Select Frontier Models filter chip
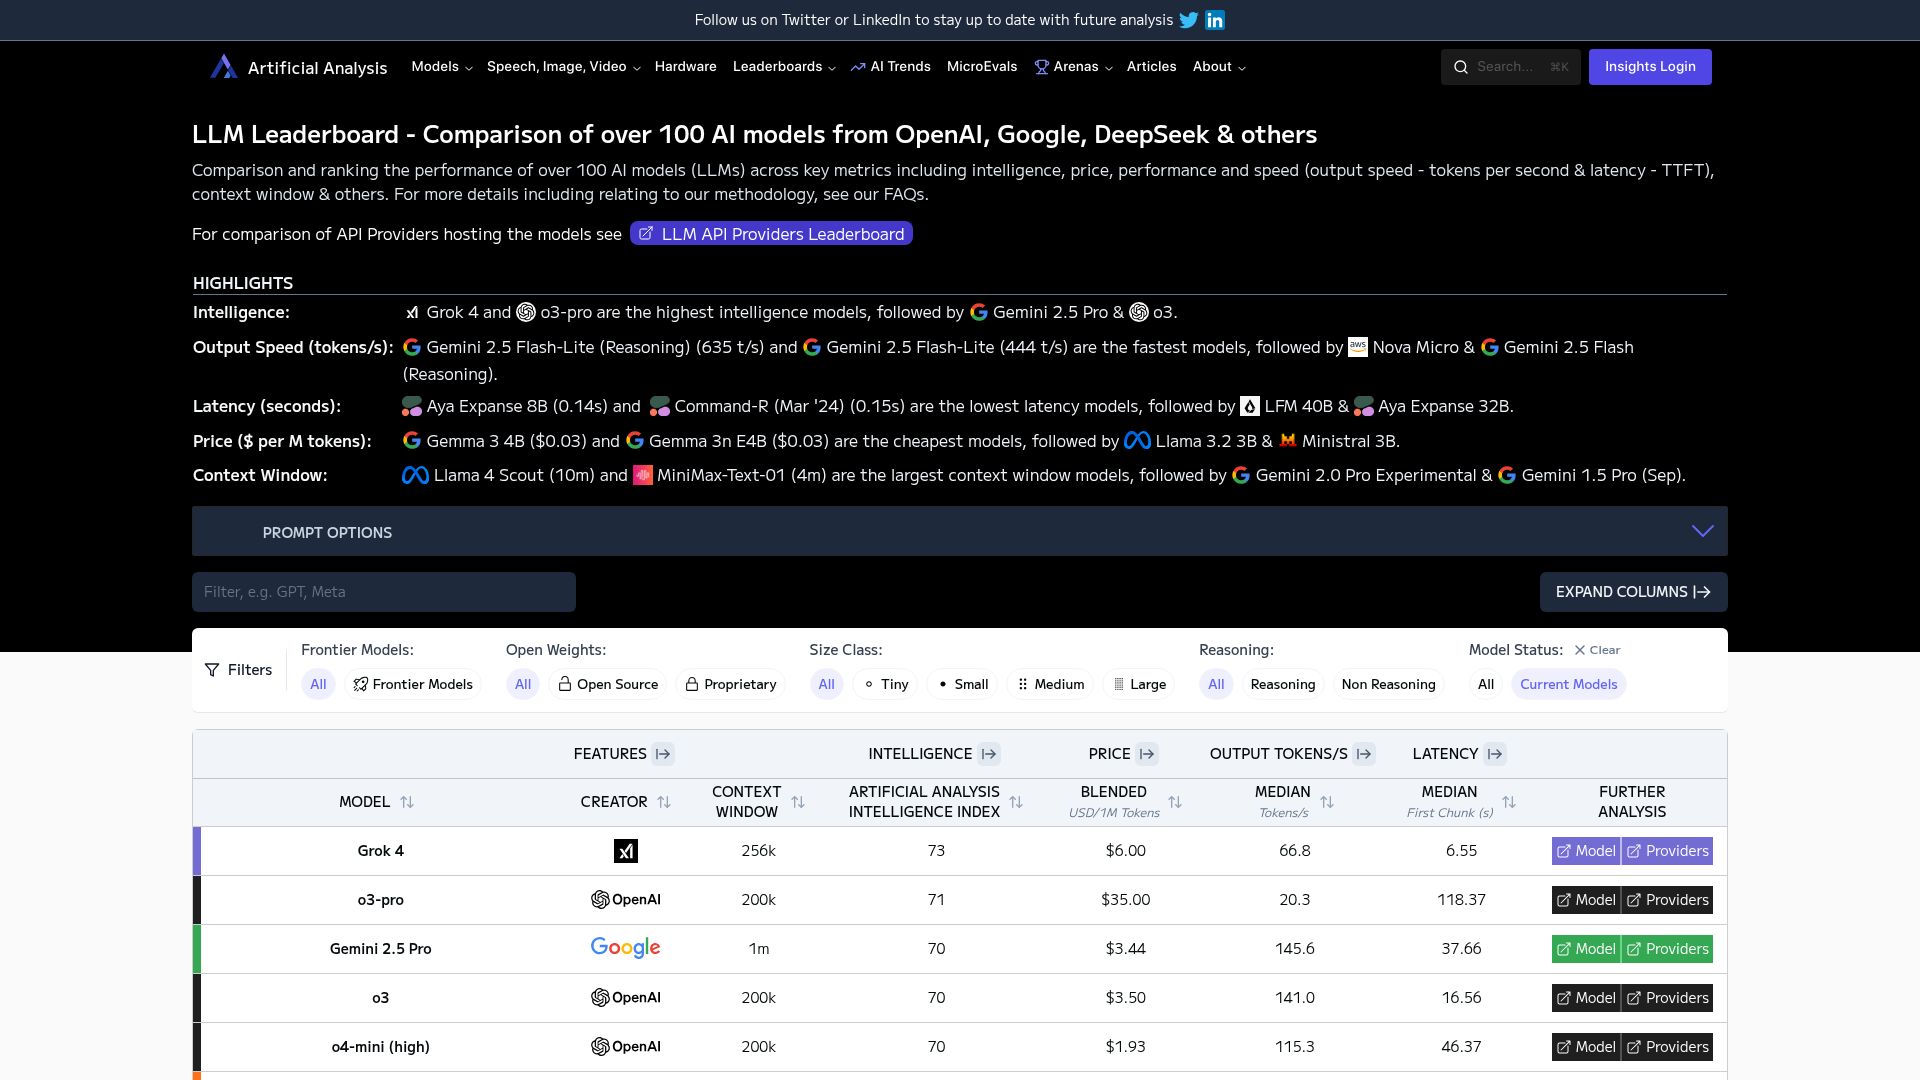Screen dimensions: 1920x1080 (x=413, y=684)
